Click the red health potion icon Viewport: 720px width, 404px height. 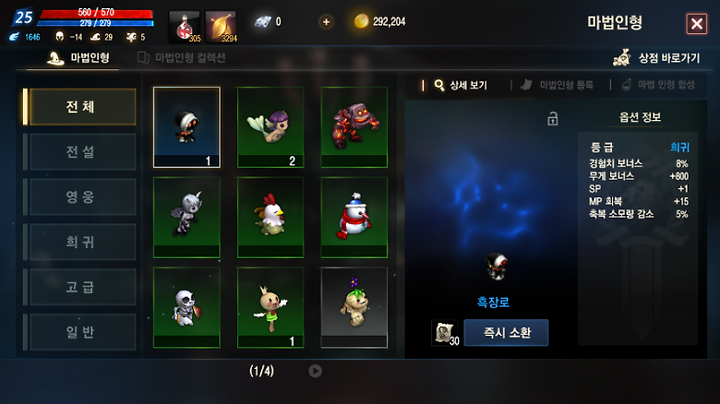[x=185, y=27]
